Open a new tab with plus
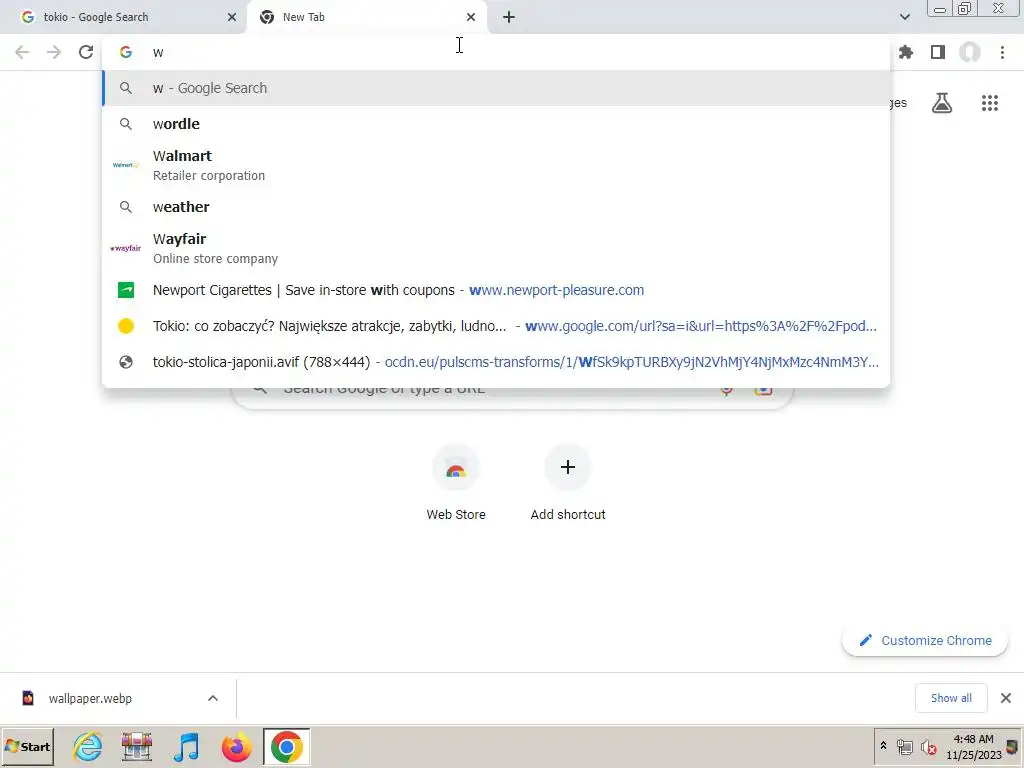This screenshot has width=1024, height=768. tap(509, 17)
